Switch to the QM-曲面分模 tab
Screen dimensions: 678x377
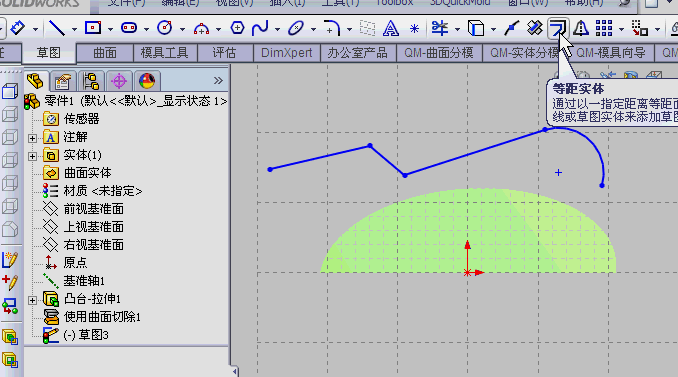[x=439, y=53]
